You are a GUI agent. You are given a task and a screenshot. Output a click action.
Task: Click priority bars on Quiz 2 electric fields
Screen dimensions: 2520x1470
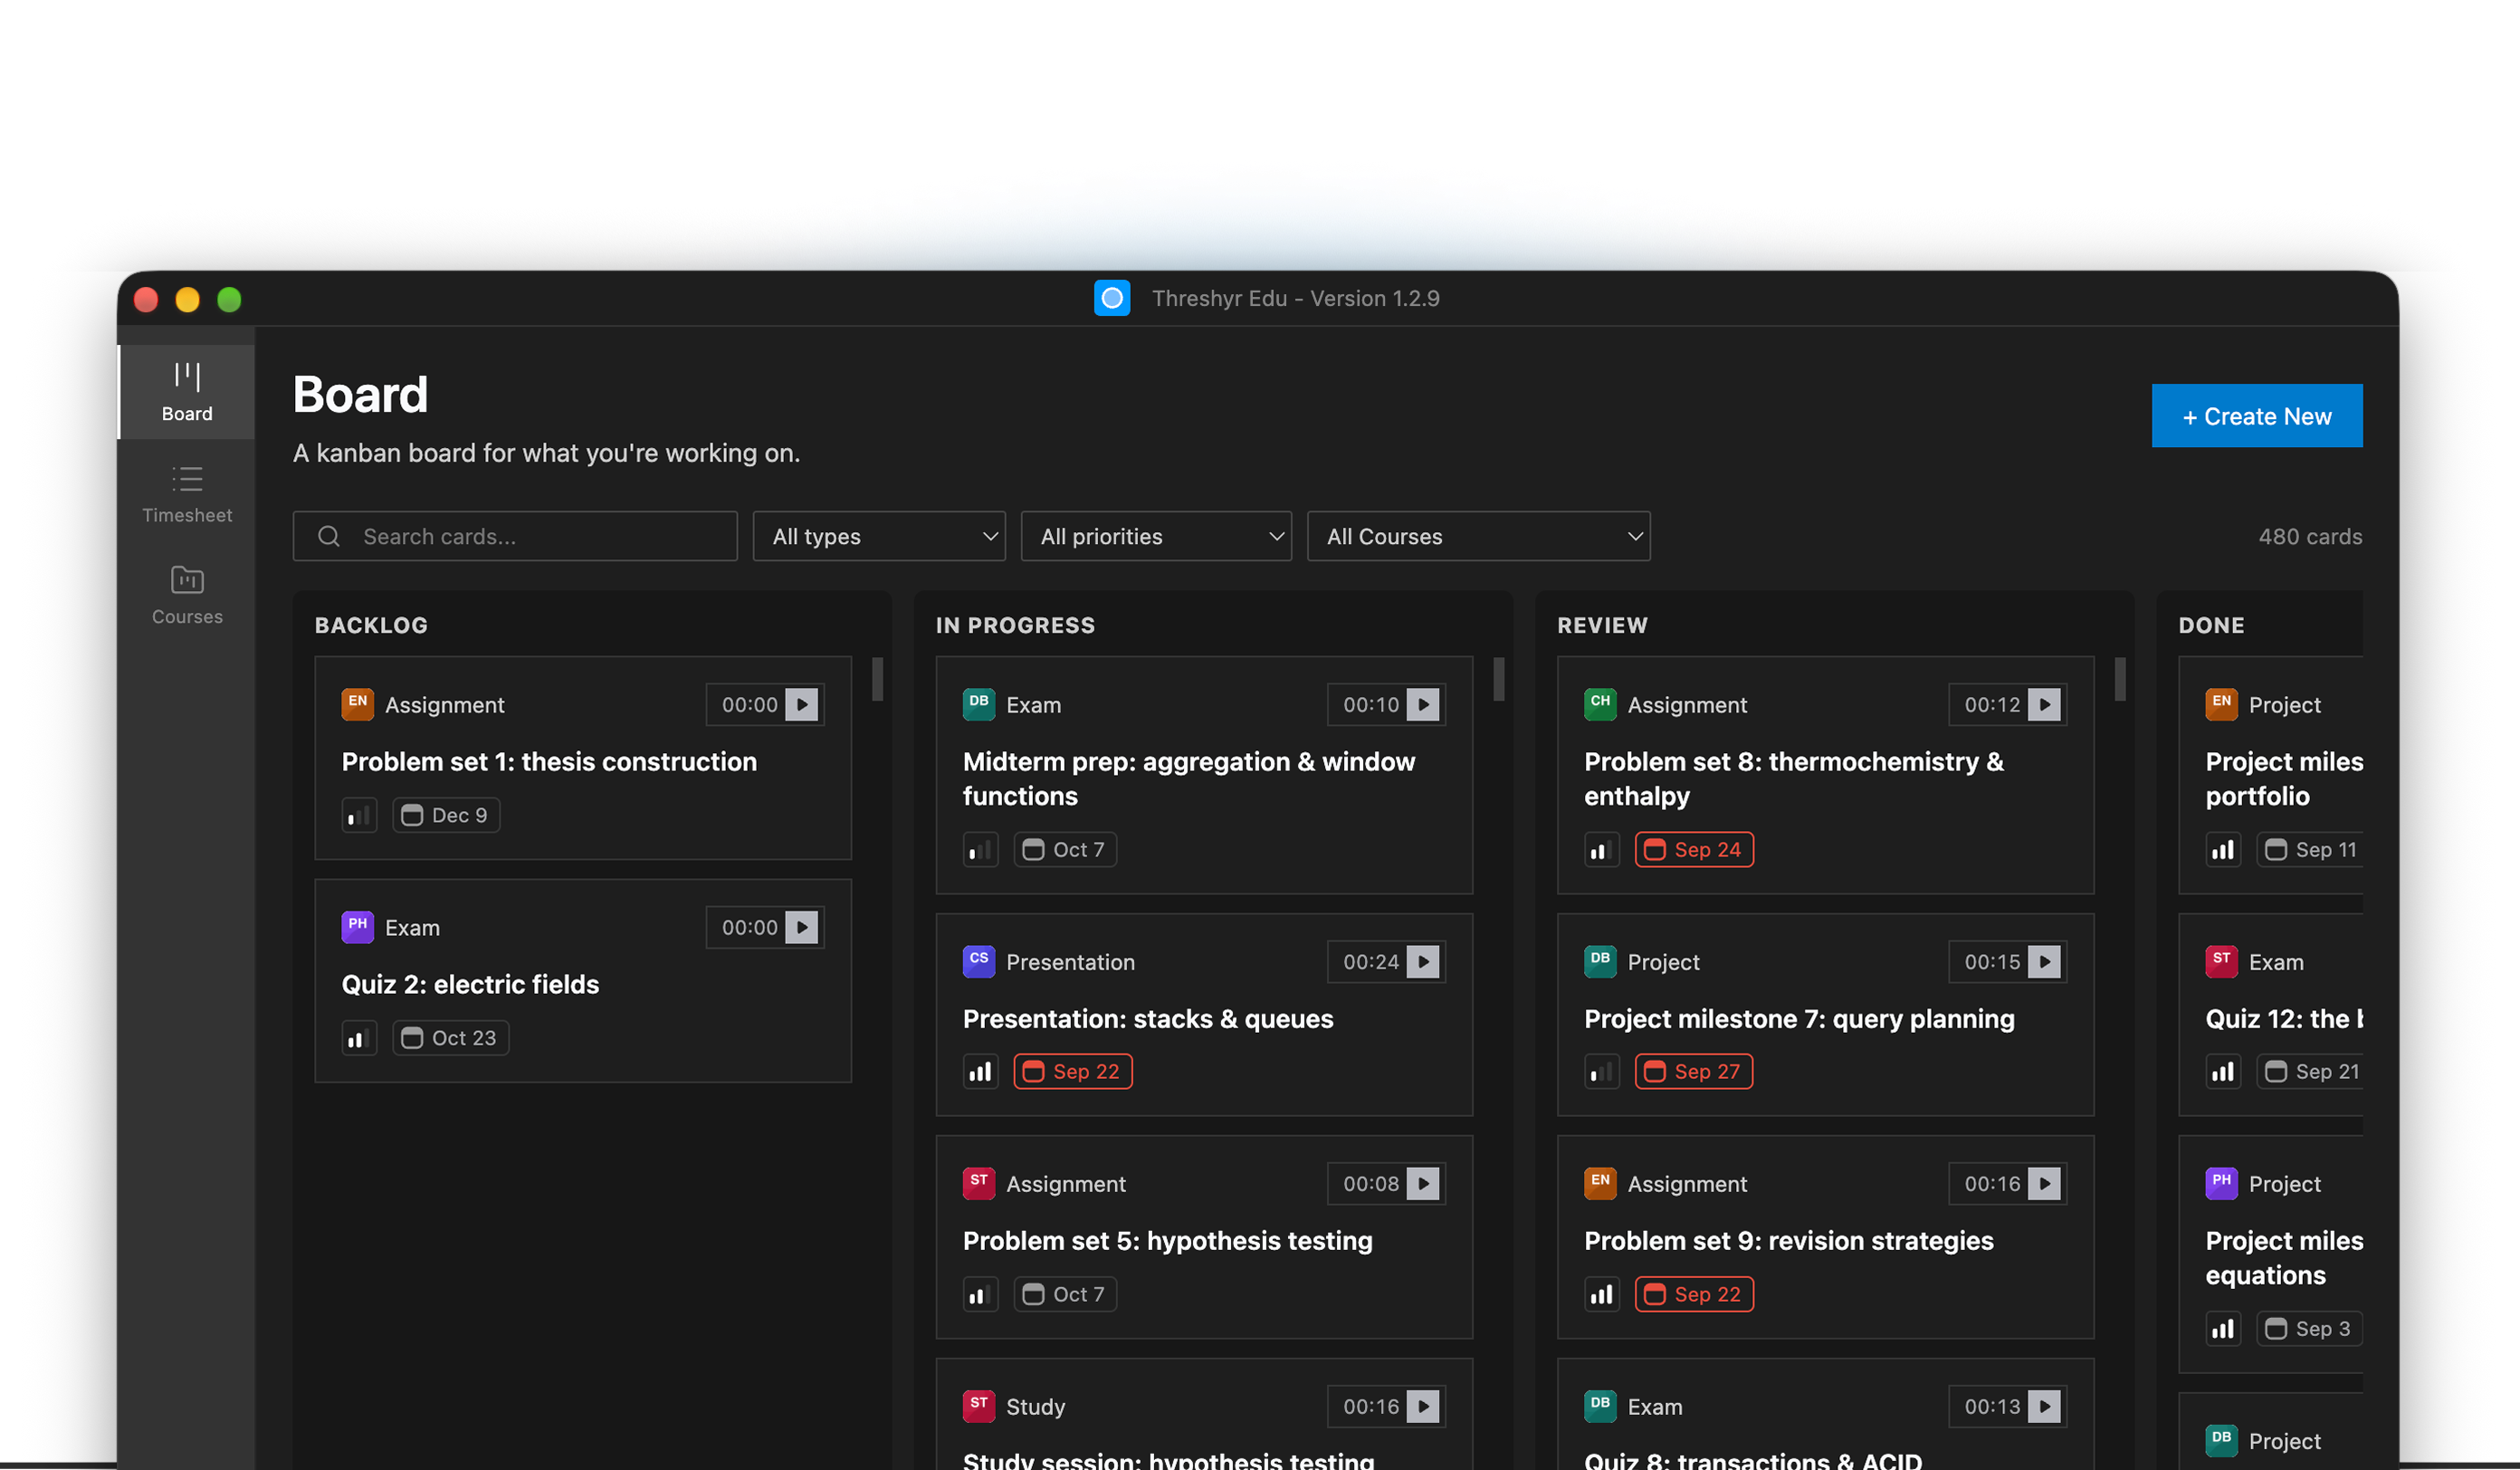[x=359, y=1039]
